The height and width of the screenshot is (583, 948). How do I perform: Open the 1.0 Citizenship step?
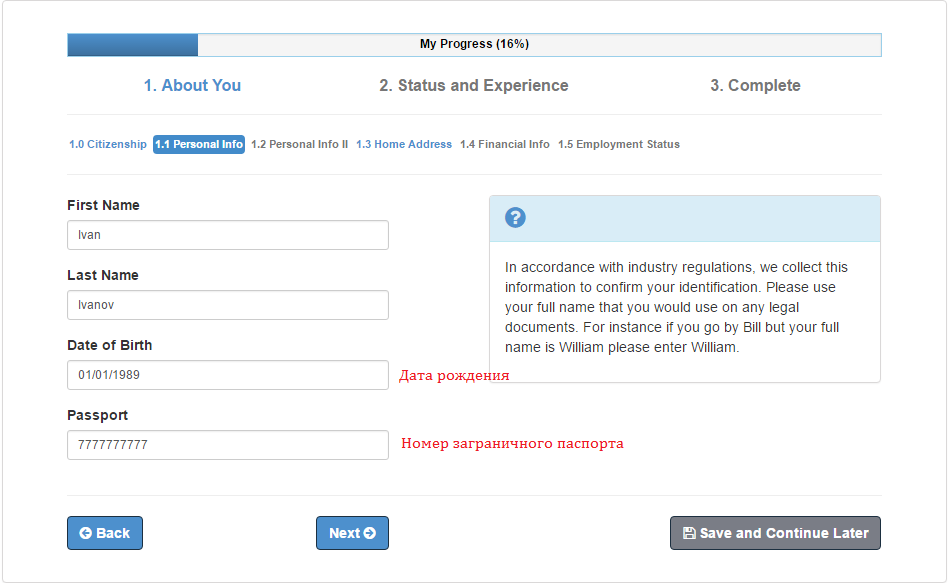pyautogui.click(x=108, y=145)
